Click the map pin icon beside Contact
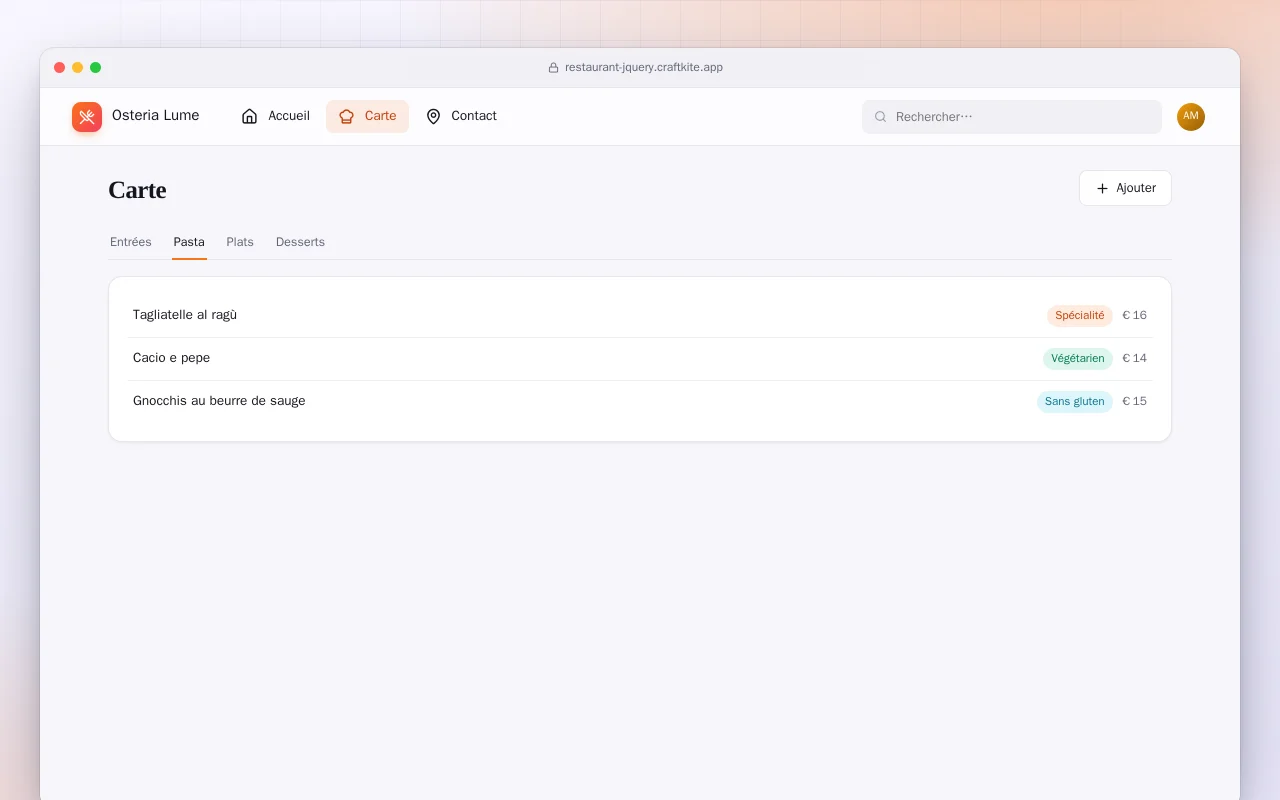The image size is (1280, 800). tap(433, 116)
